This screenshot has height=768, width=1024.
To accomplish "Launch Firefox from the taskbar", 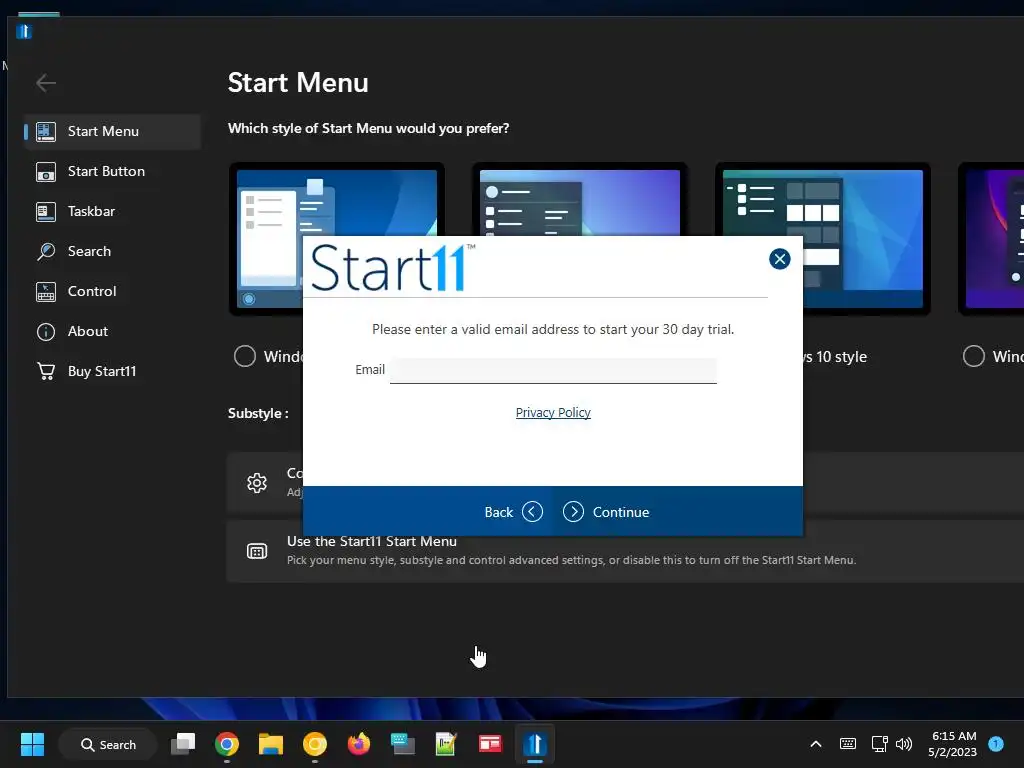I will [359, 744].
